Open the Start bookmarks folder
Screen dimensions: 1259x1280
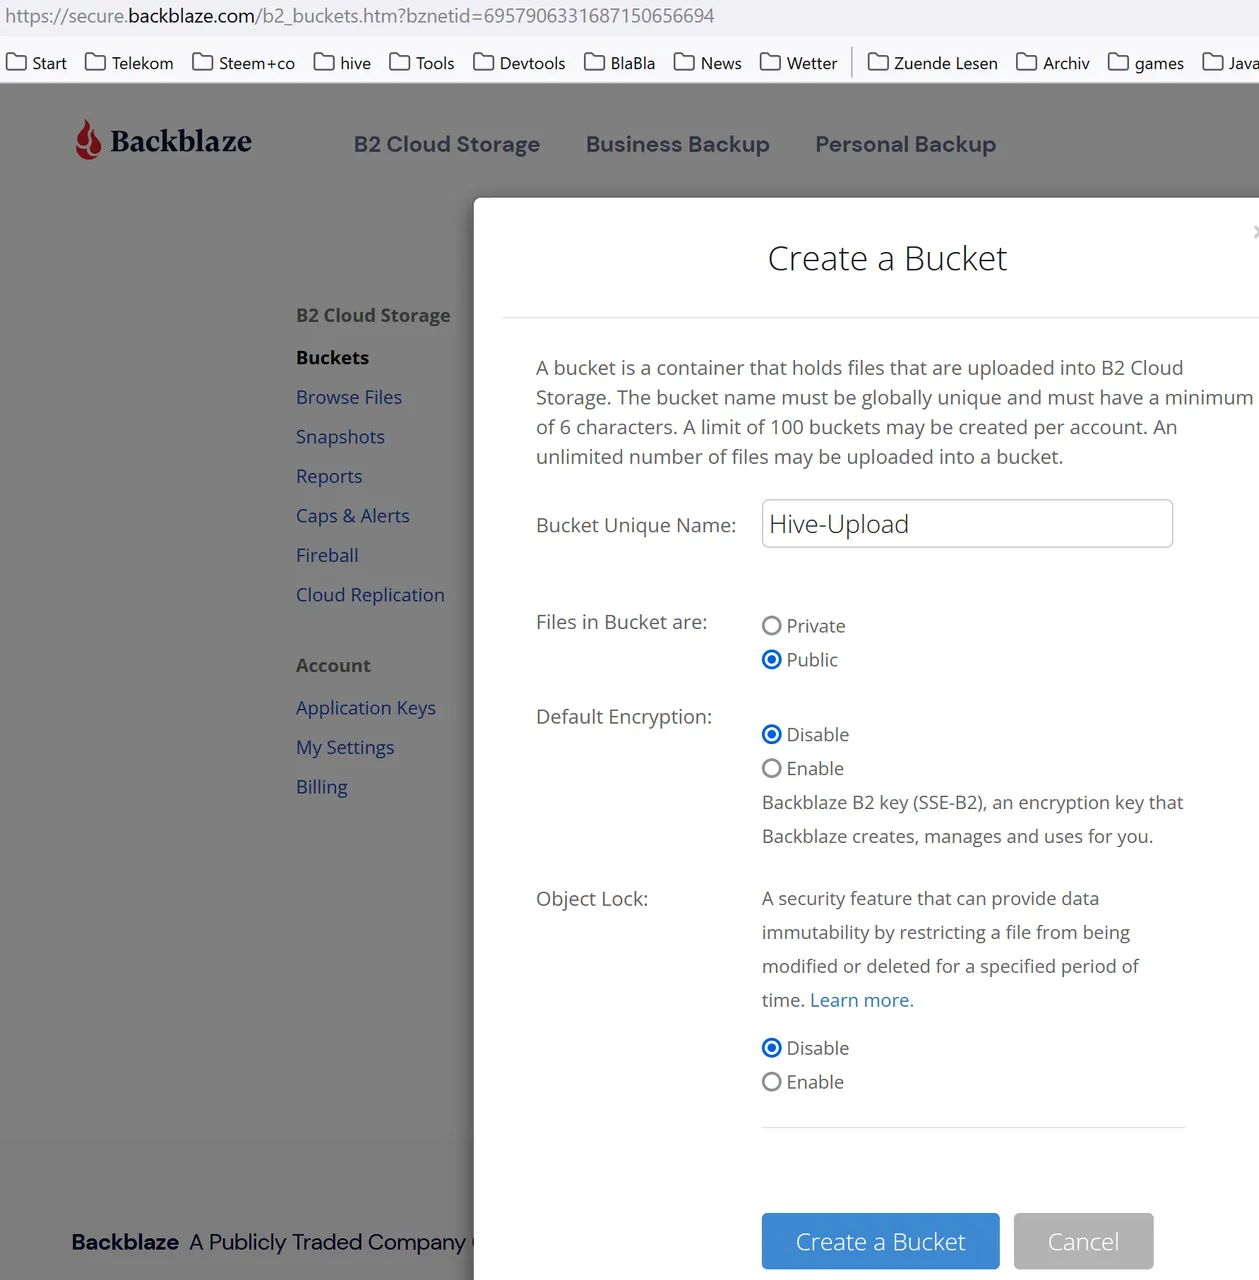[x=37, y=63]
